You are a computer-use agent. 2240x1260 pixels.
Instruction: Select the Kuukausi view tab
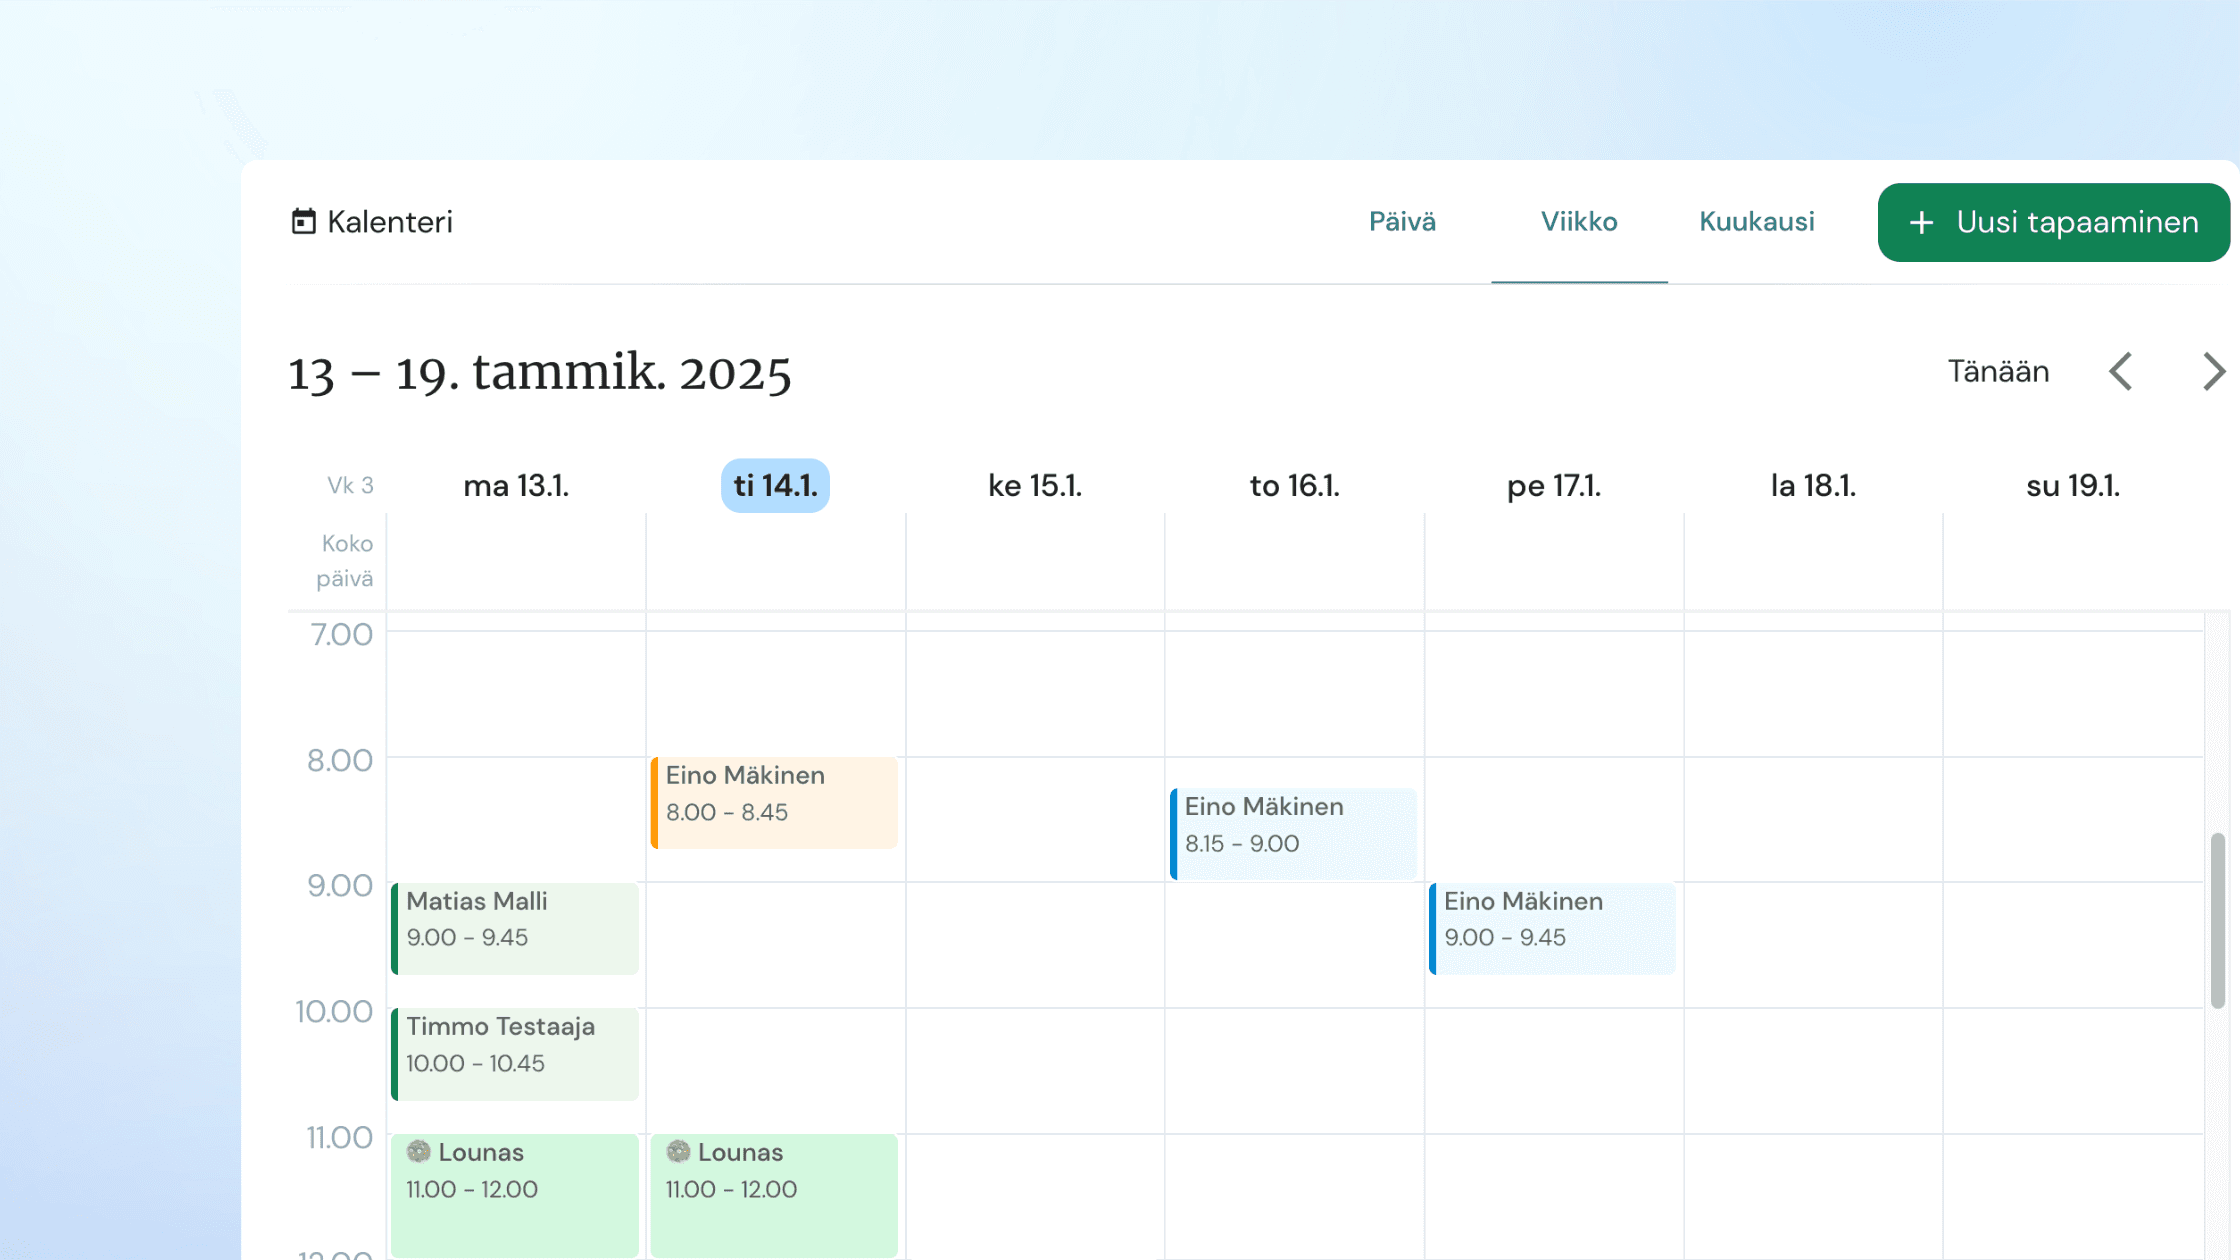(x=1754, y=220)
